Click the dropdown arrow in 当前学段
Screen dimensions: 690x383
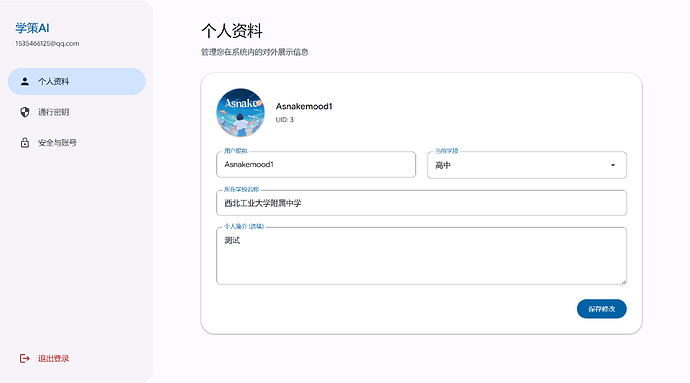click(613, 165)
